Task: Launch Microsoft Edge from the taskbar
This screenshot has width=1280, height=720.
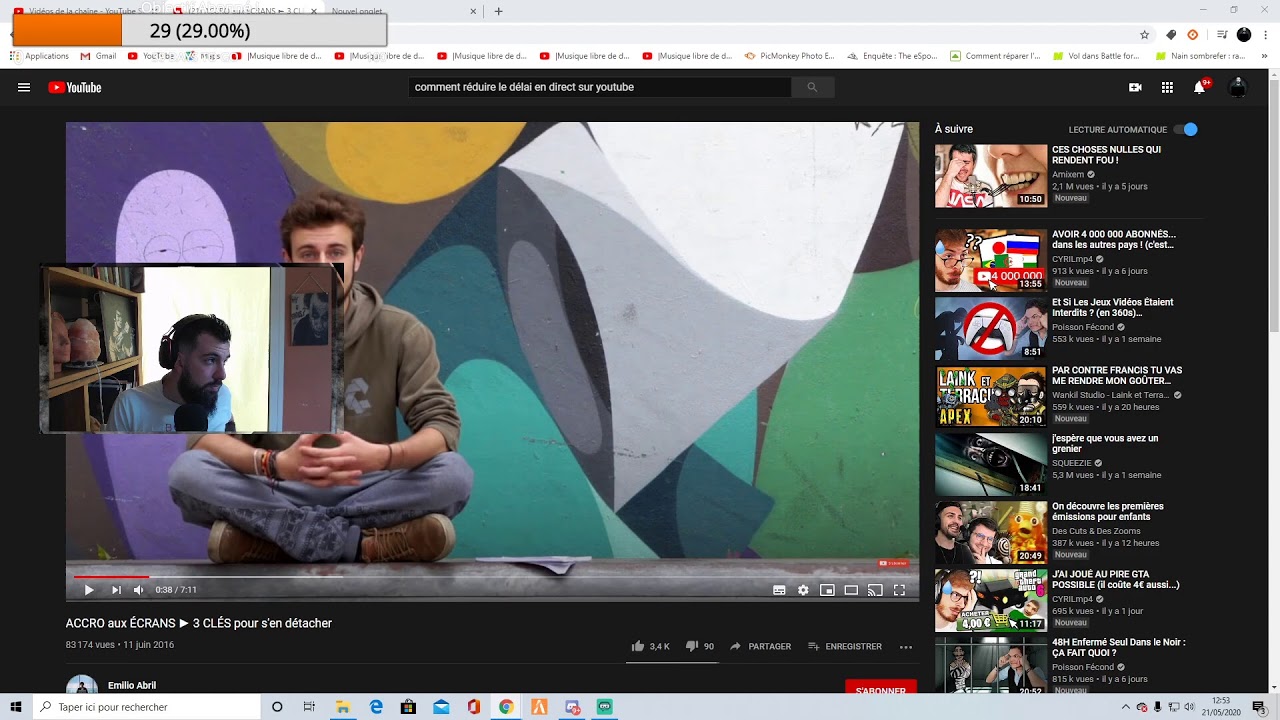Action: click(376, 707)
